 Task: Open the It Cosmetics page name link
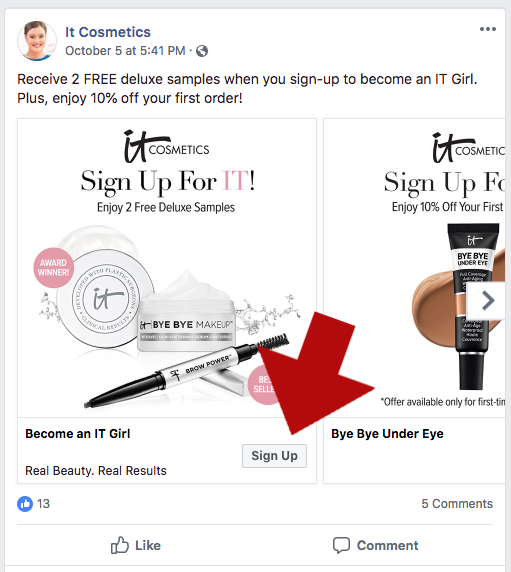pyautogui.click(x=108, y=32)
